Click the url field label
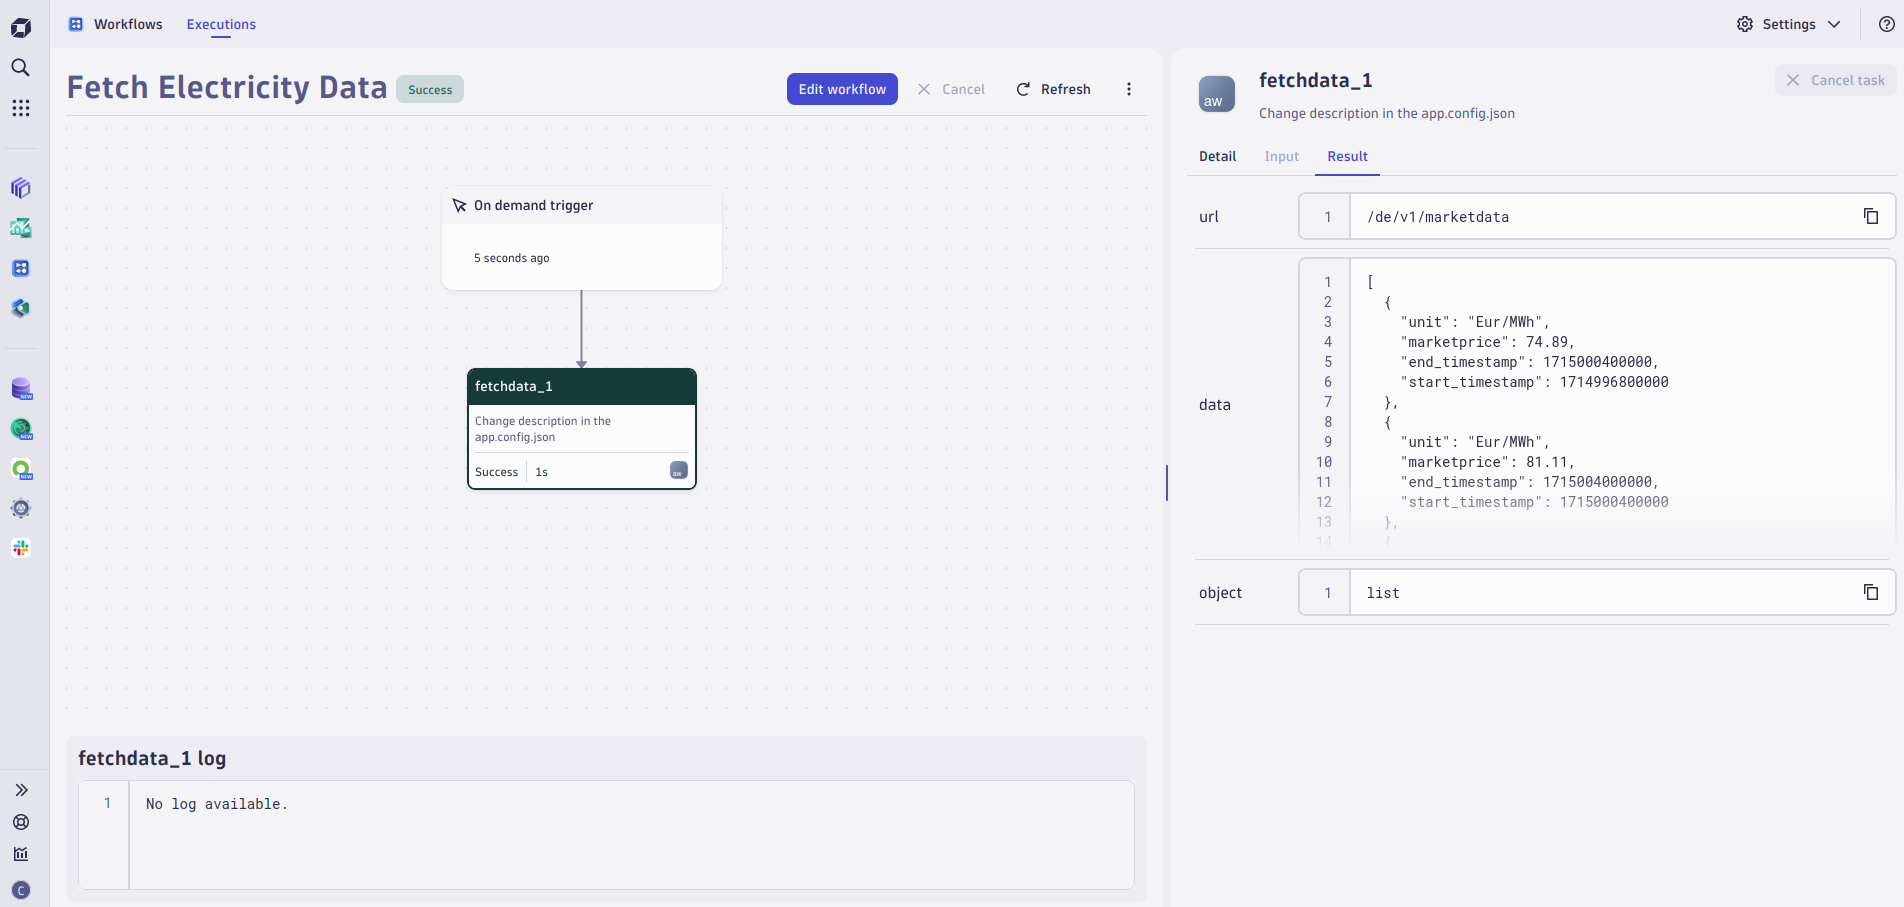The height and width of the screenshot is (907, 1904). 1209,217
